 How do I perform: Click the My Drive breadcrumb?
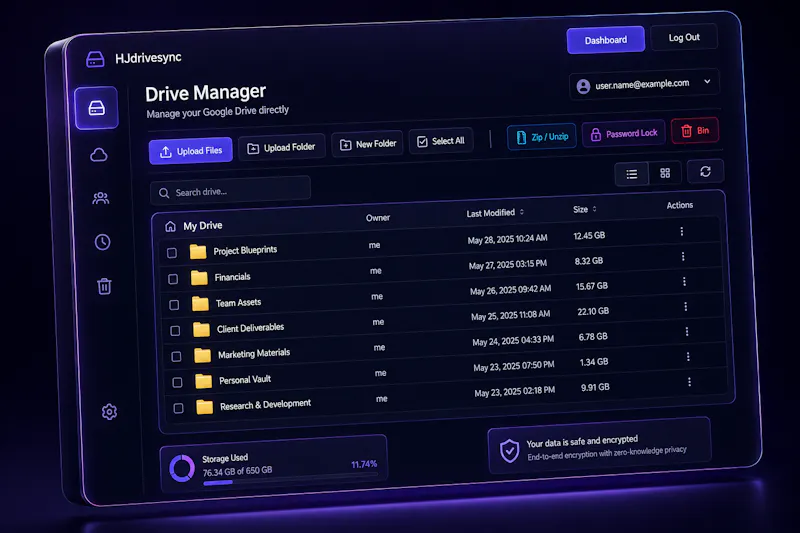203,225
